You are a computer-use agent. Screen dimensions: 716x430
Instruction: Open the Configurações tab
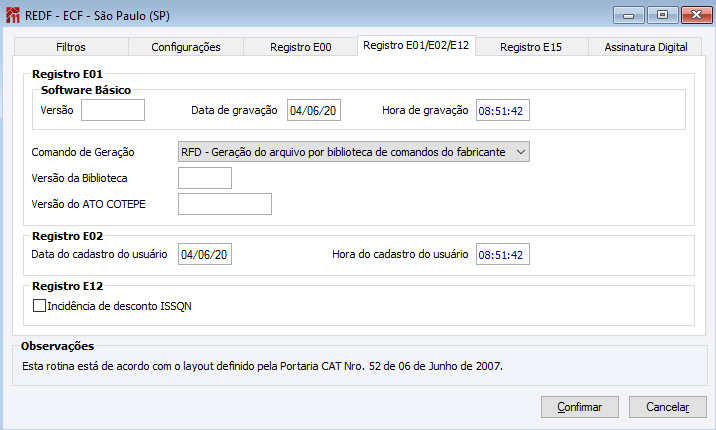(x=185, y=47)
